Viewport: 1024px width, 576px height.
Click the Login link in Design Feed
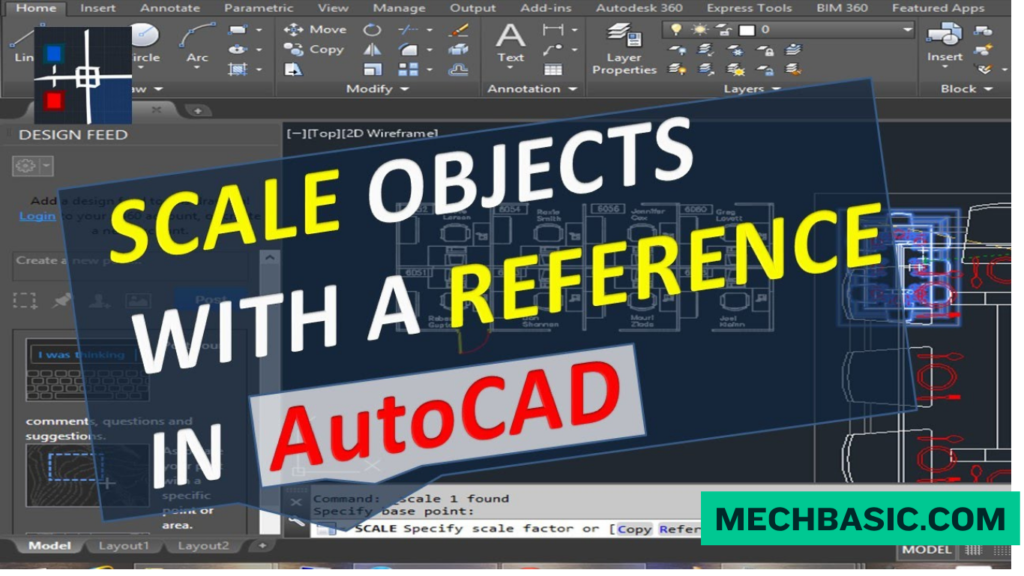pos(37,216)
